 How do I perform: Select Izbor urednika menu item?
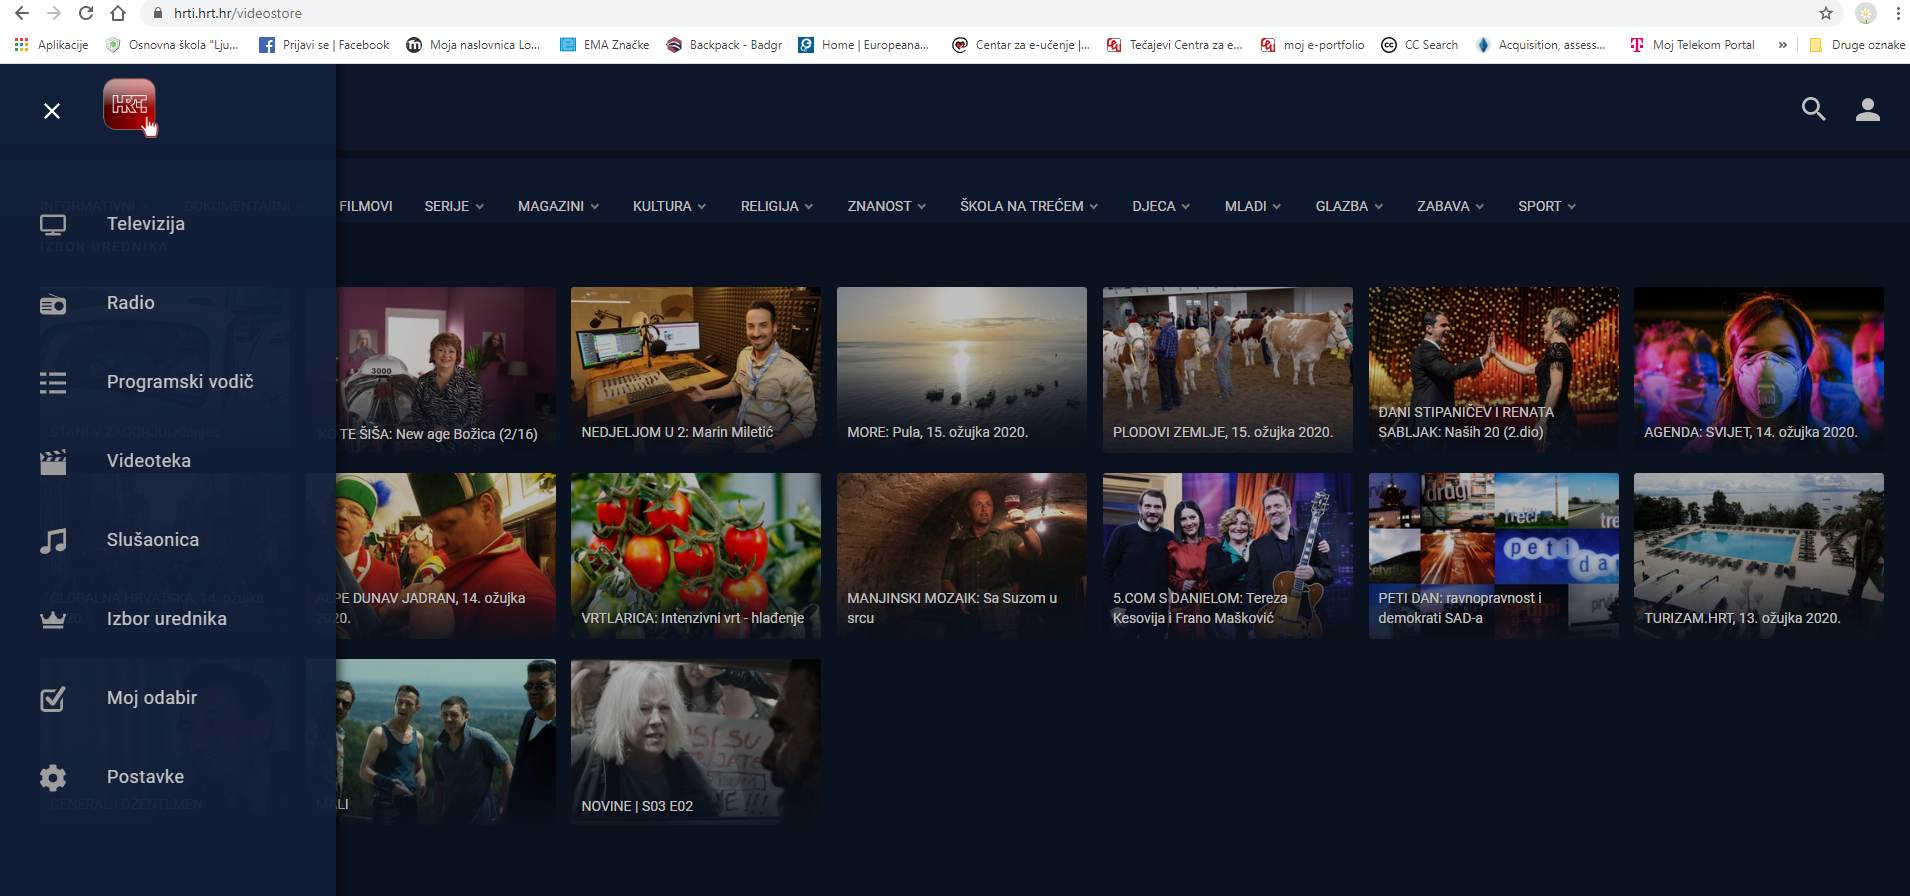click(167, 619)
